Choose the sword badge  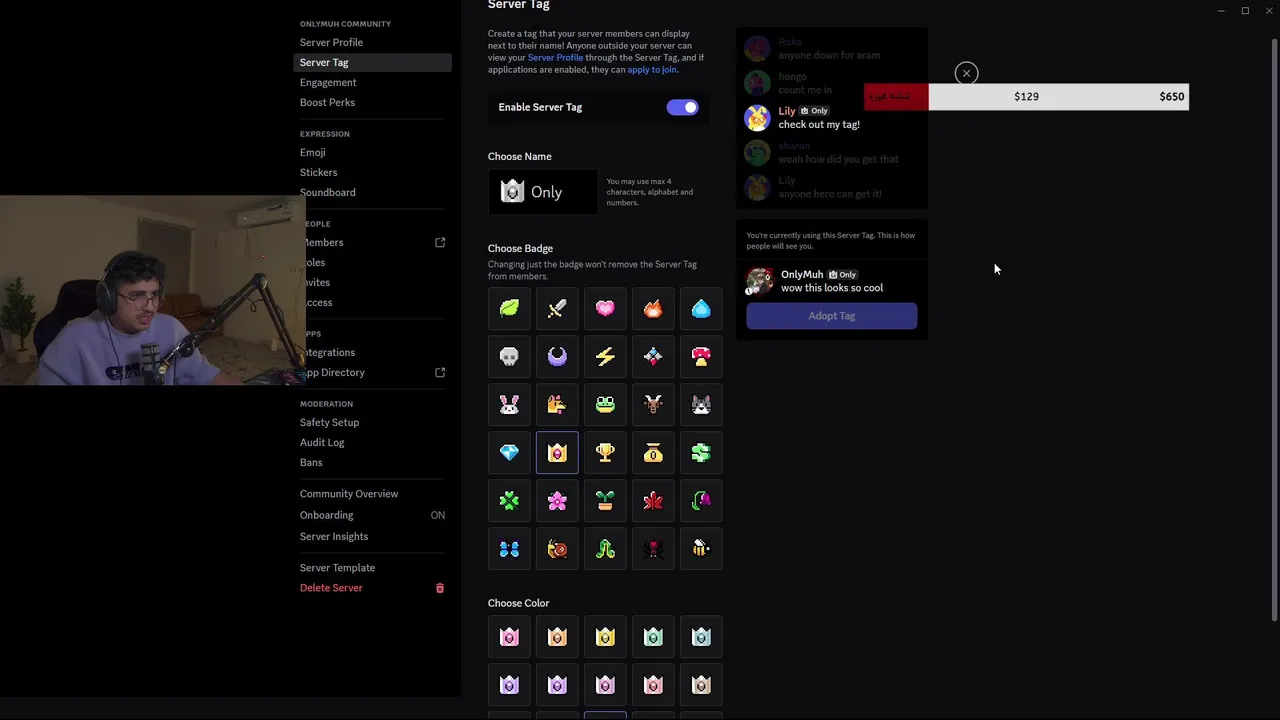point(557,308)
